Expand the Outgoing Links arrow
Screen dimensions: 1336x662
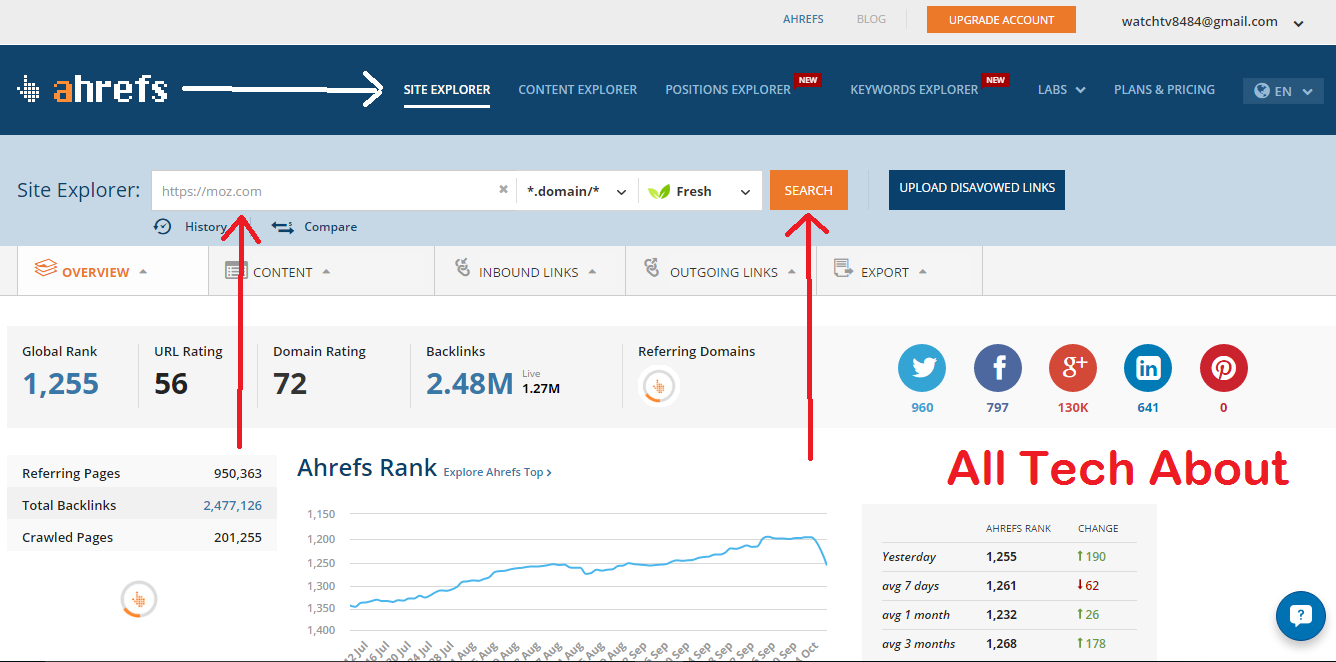click(792, 272)
